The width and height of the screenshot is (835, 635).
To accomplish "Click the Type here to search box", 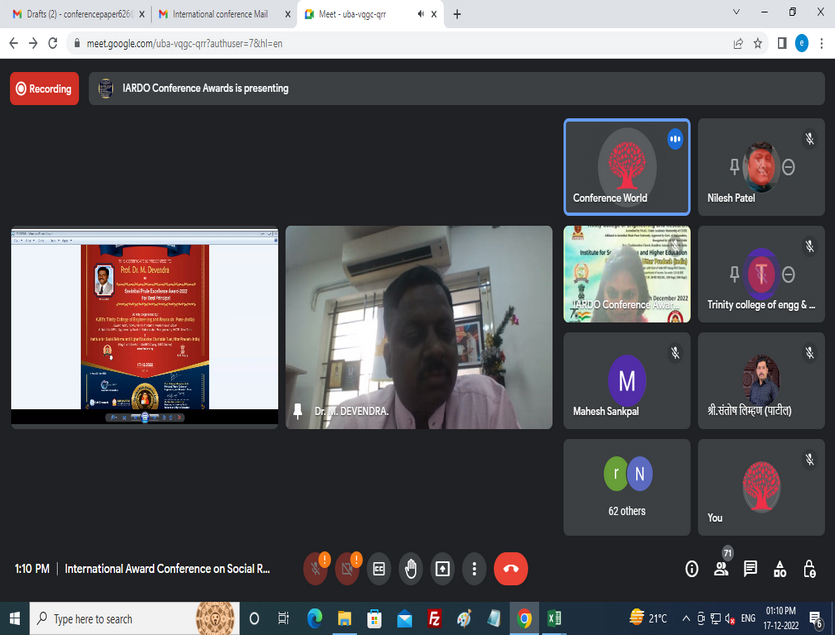I will point(134,618).
